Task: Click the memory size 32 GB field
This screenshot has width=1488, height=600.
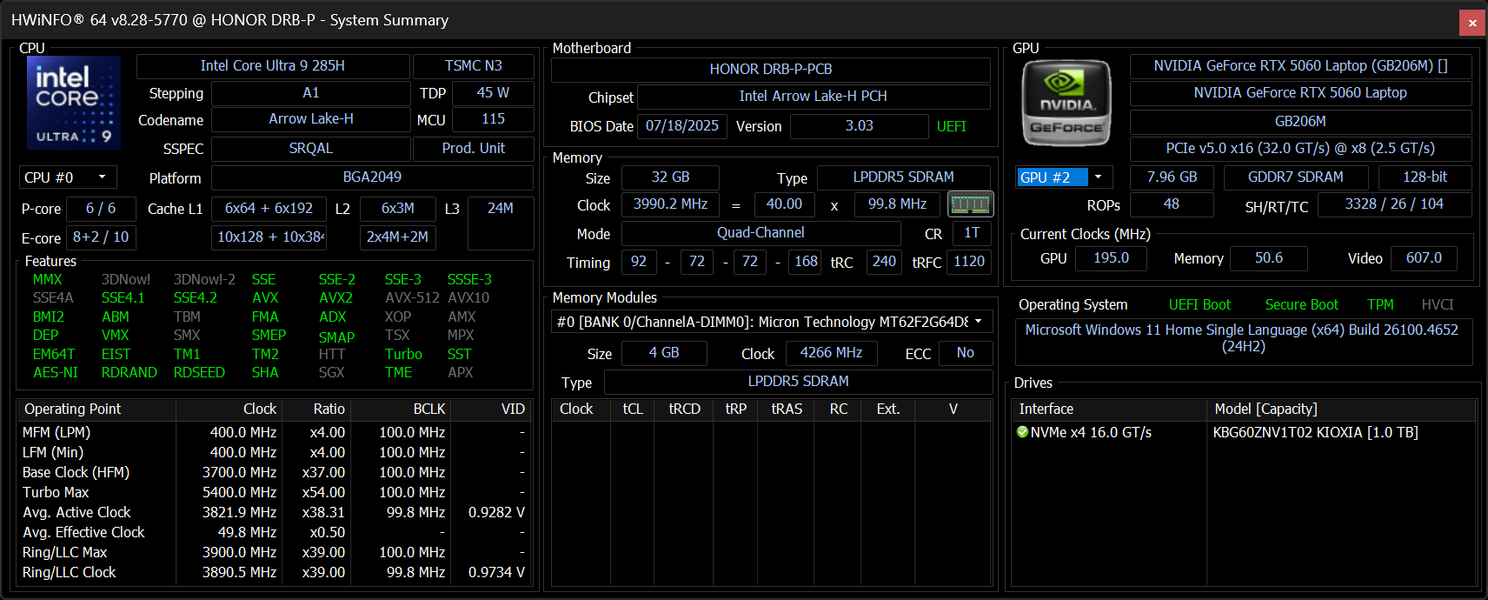Action: point(669,178)
